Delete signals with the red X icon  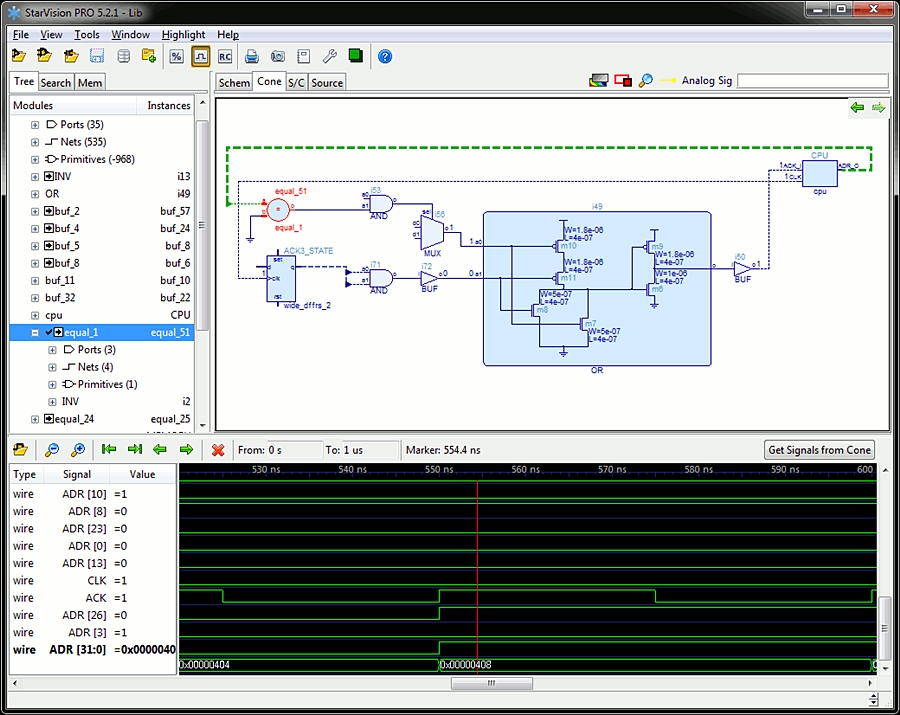218,450
